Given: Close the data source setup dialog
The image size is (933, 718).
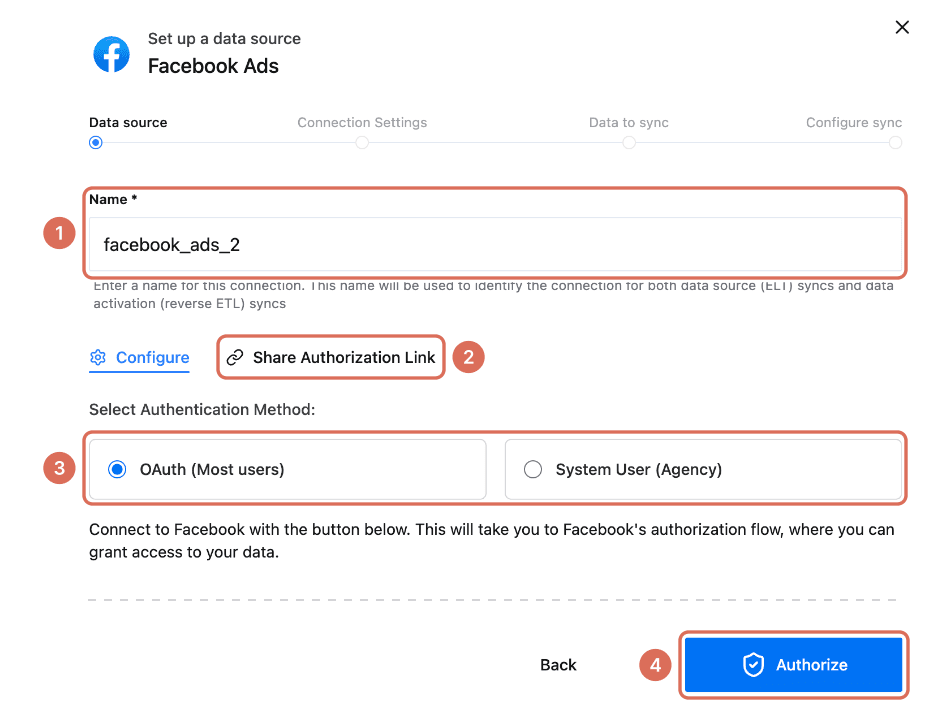Looking at the screenshot, I should 902,27.
